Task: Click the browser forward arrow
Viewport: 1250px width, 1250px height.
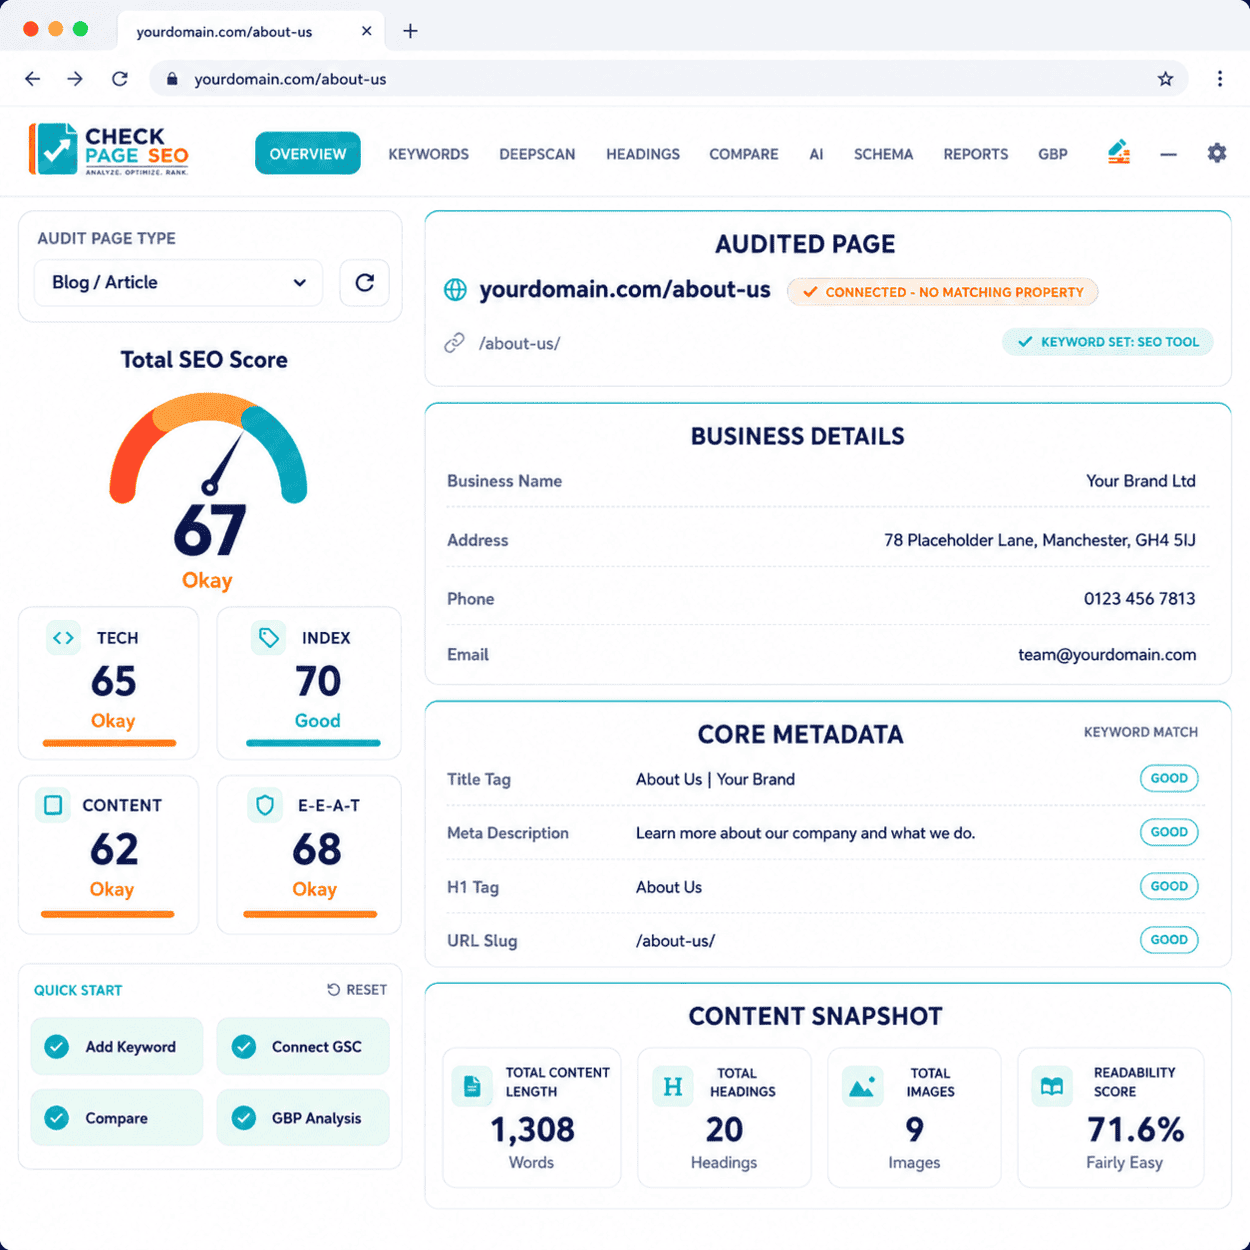Action: tap(75, 79)
